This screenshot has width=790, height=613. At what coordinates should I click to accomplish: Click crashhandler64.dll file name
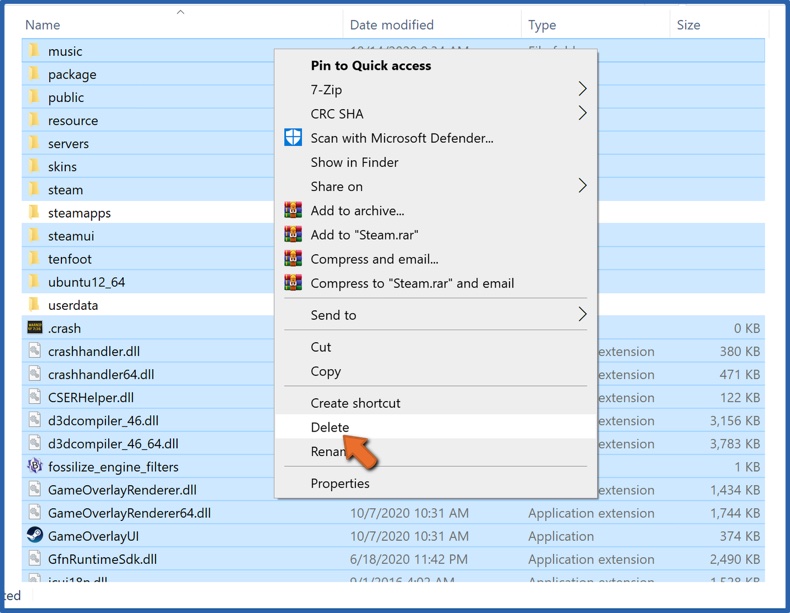coord(101,374)
